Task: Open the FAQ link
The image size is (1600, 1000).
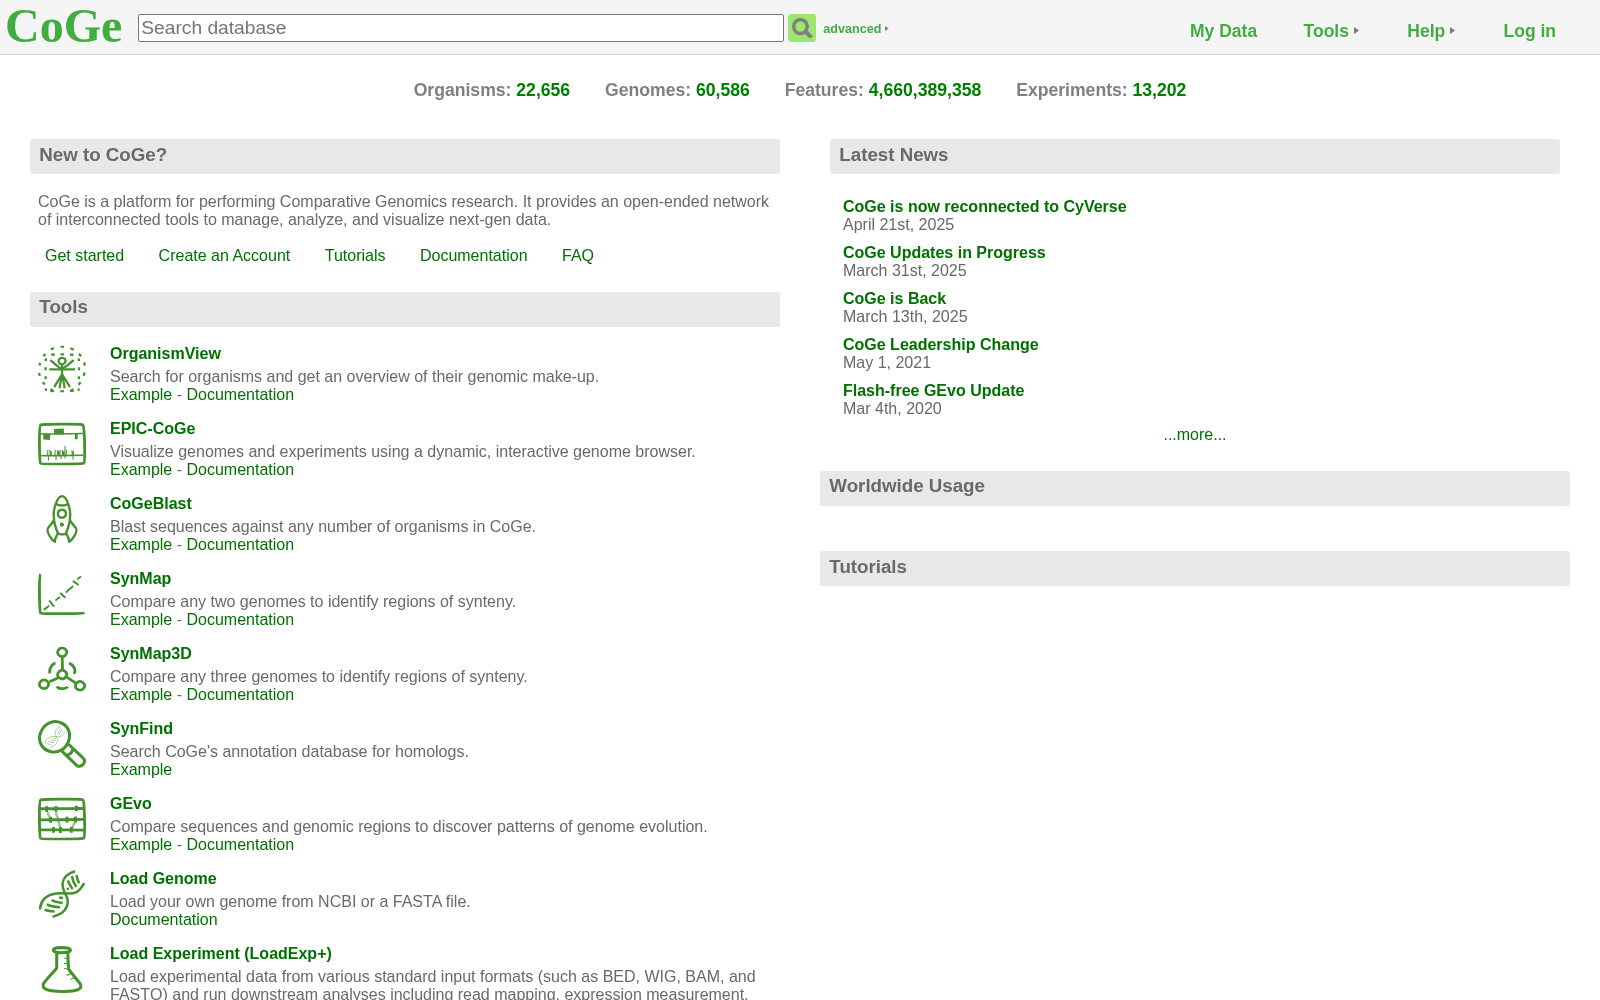Action: point(578,256)
